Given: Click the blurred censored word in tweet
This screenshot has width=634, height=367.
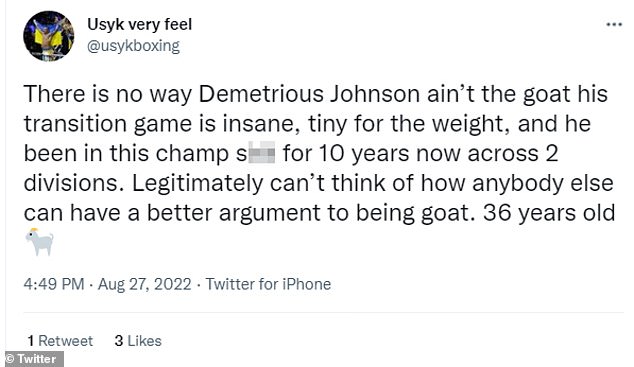Looking at the screenshot, I should point(261,153).
